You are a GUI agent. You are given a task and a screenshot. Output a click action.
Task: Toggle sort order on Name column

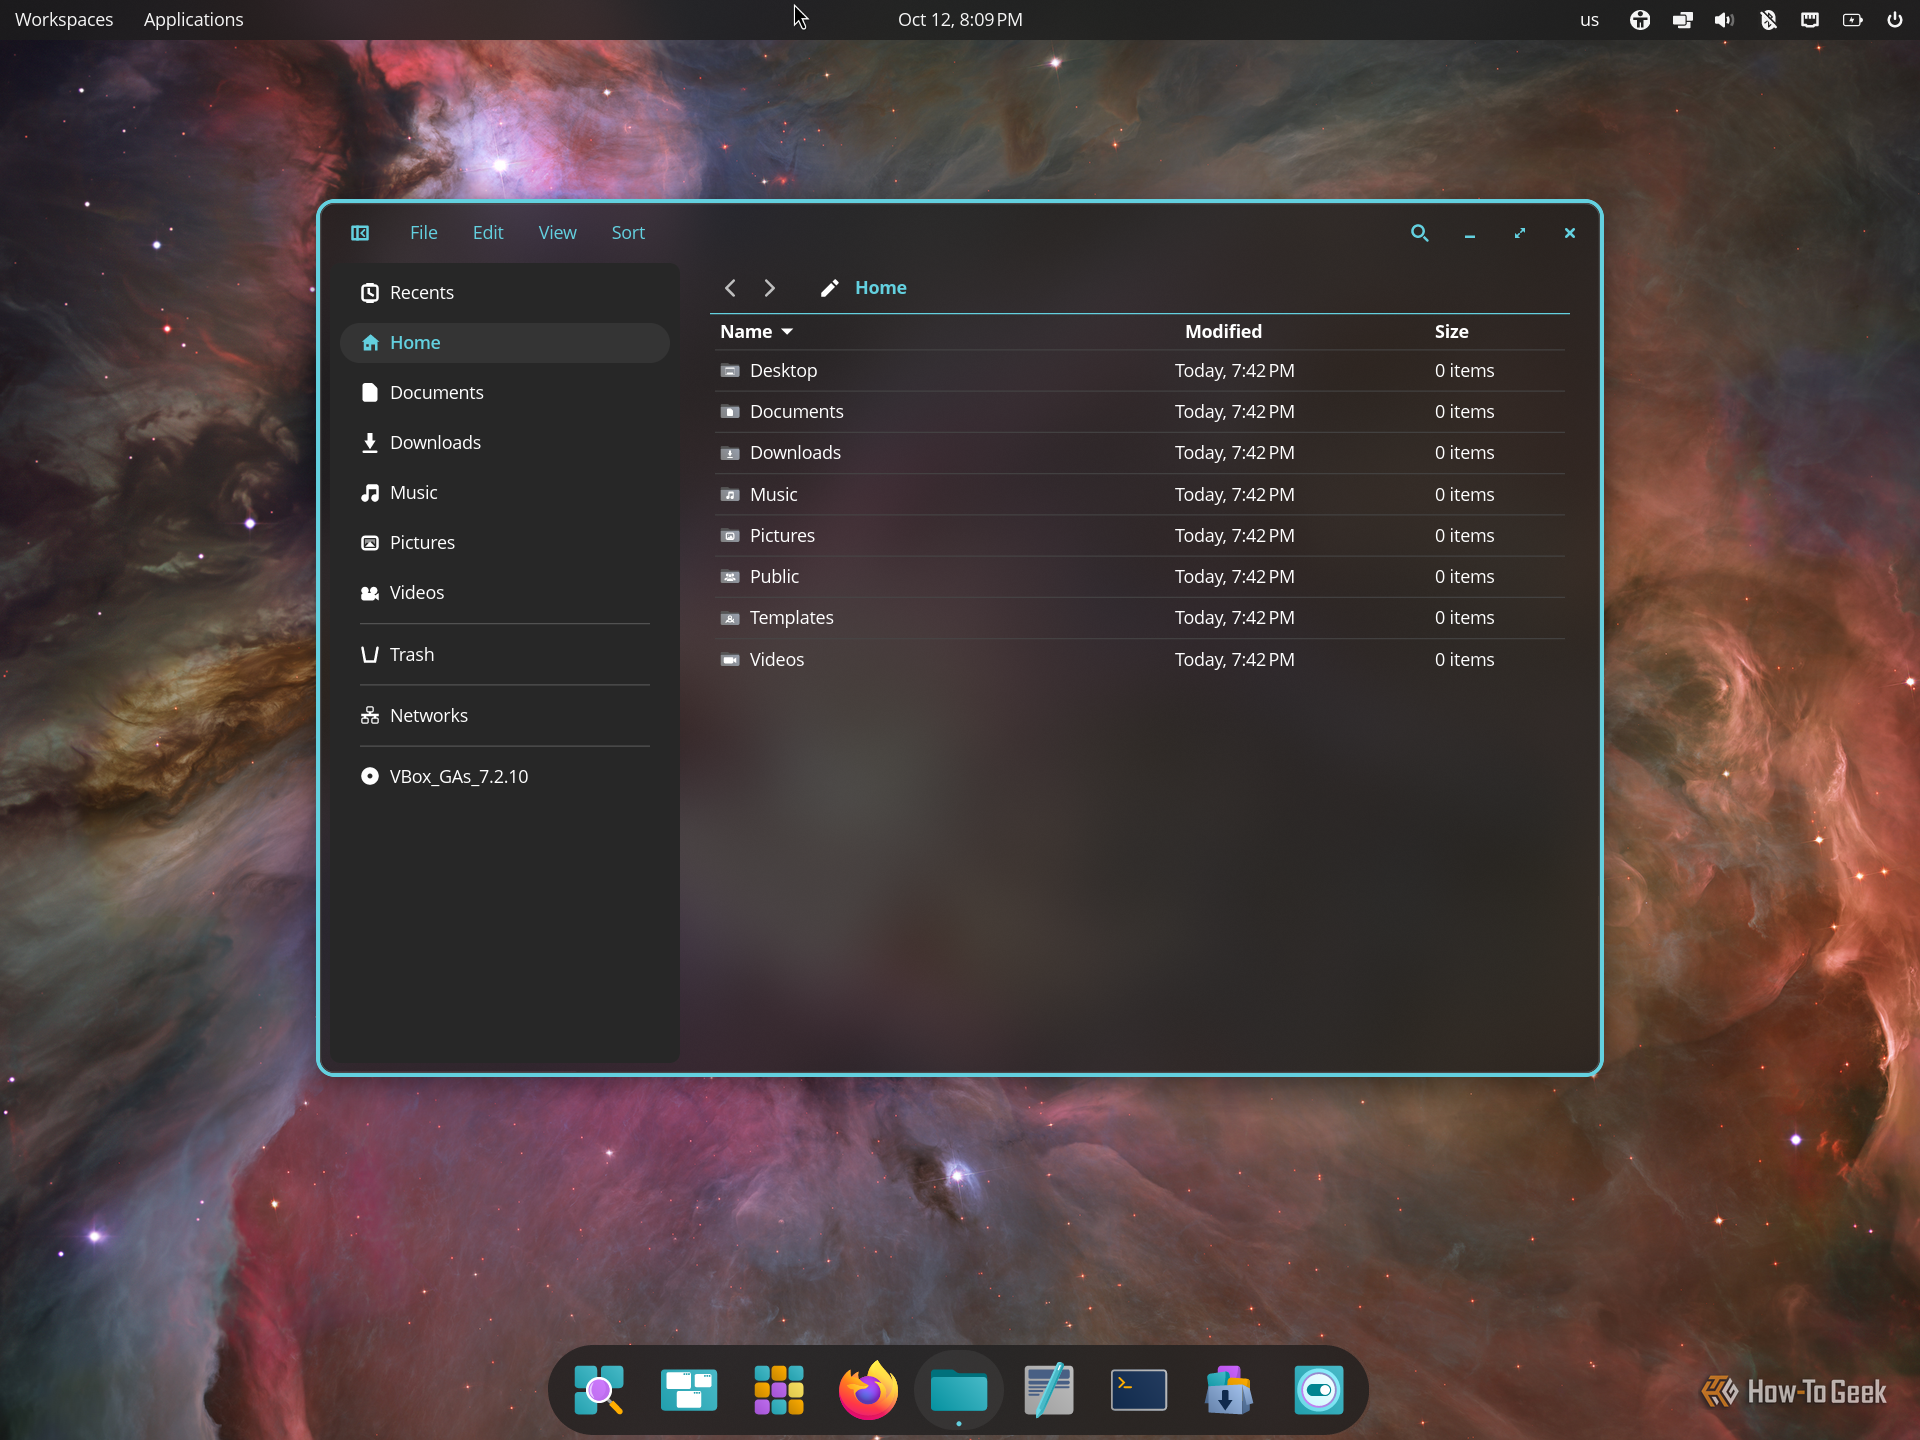(756, 332)
